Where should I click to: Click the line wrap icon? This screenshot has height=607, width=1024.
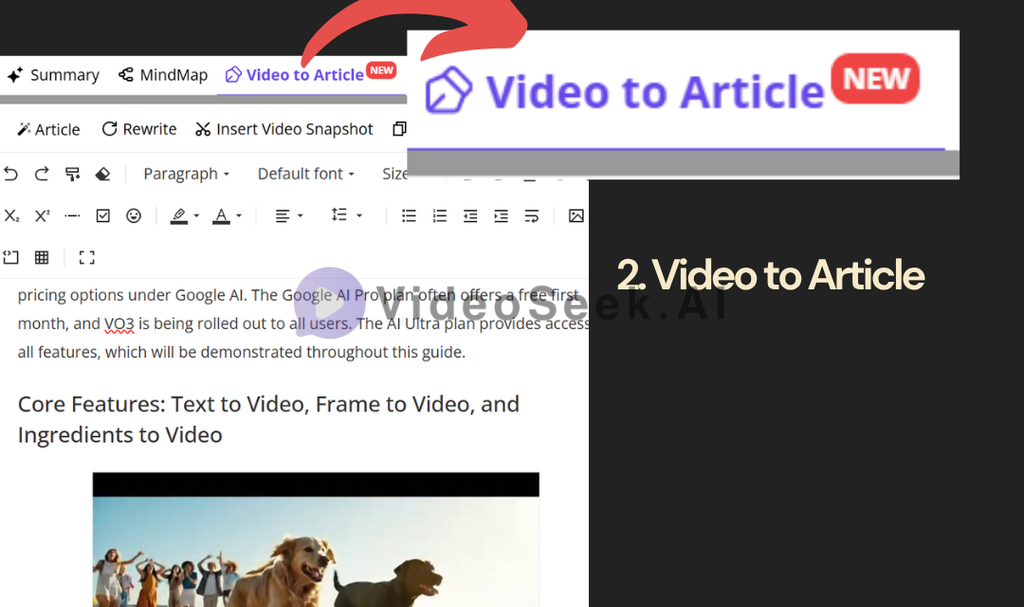click(x=532, y=216)
